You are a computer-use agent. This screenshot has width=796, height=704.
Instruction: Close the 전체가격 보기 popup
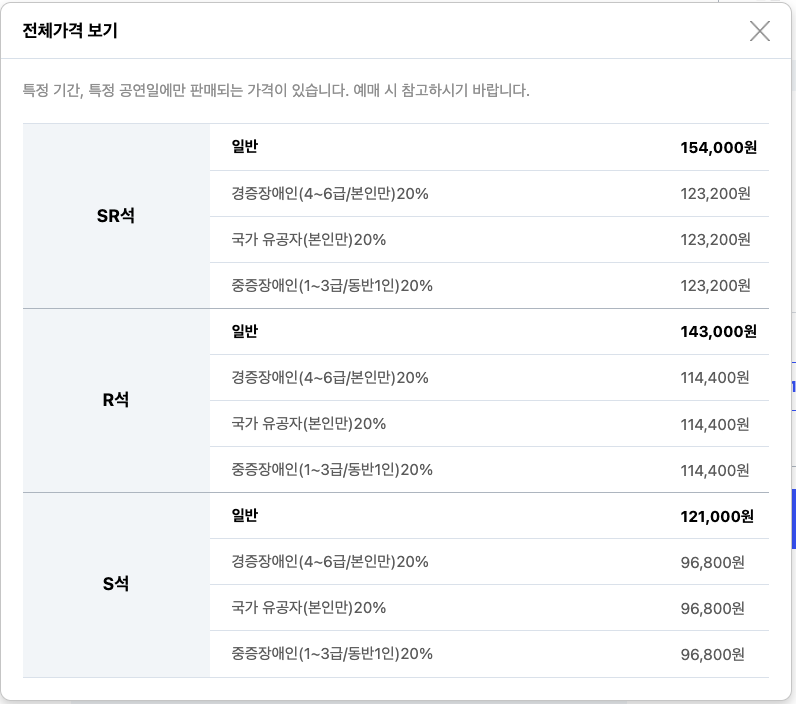pos(759,31)
